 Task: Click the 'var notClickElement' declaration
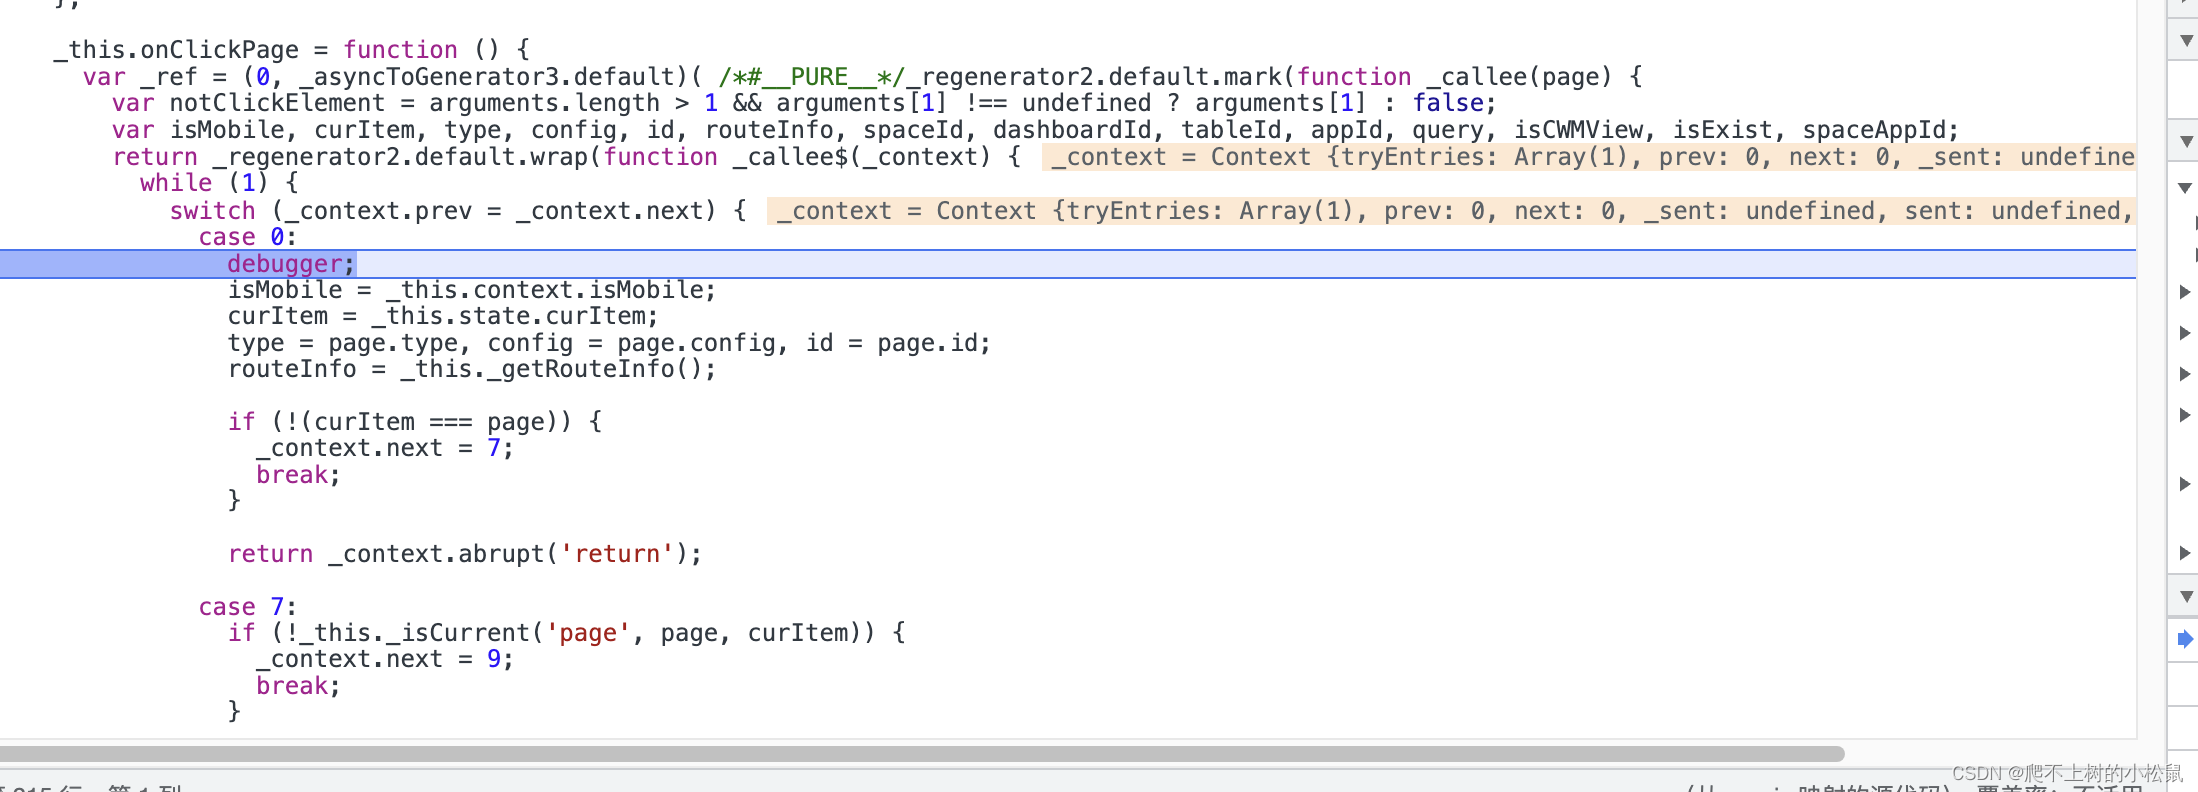click(248, 103)
